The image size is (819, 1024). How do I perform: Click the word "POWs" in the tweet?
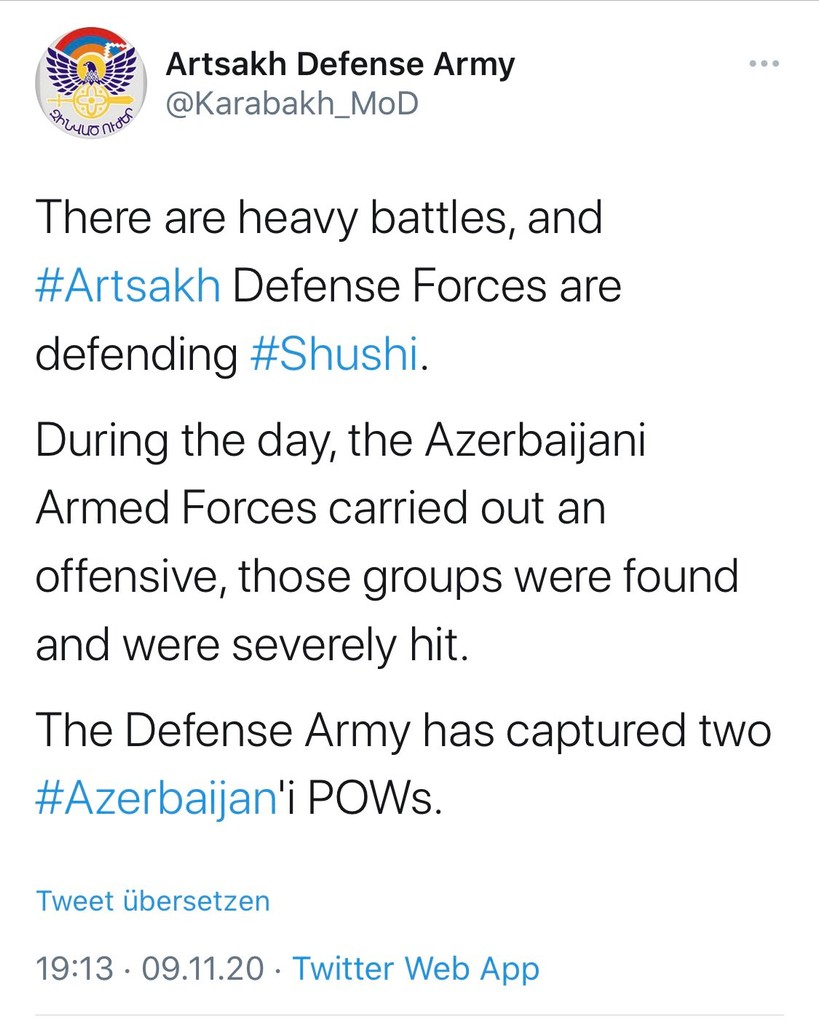pyautogui.click(x=378, y=801)
